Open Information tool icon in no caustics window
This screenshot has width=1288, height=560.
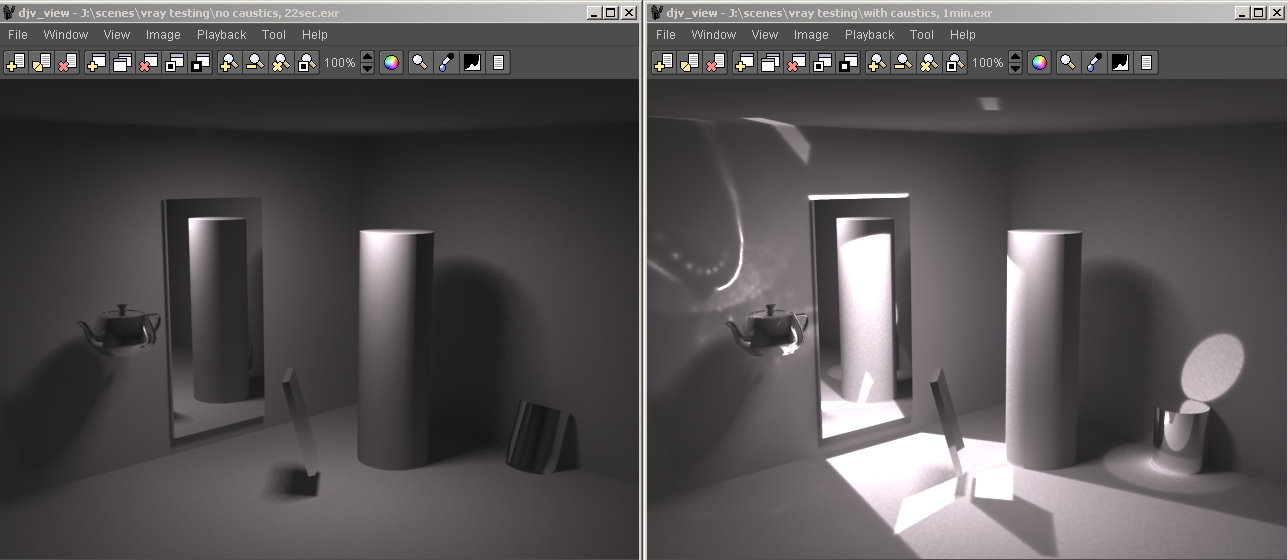[x=498, y=62]
